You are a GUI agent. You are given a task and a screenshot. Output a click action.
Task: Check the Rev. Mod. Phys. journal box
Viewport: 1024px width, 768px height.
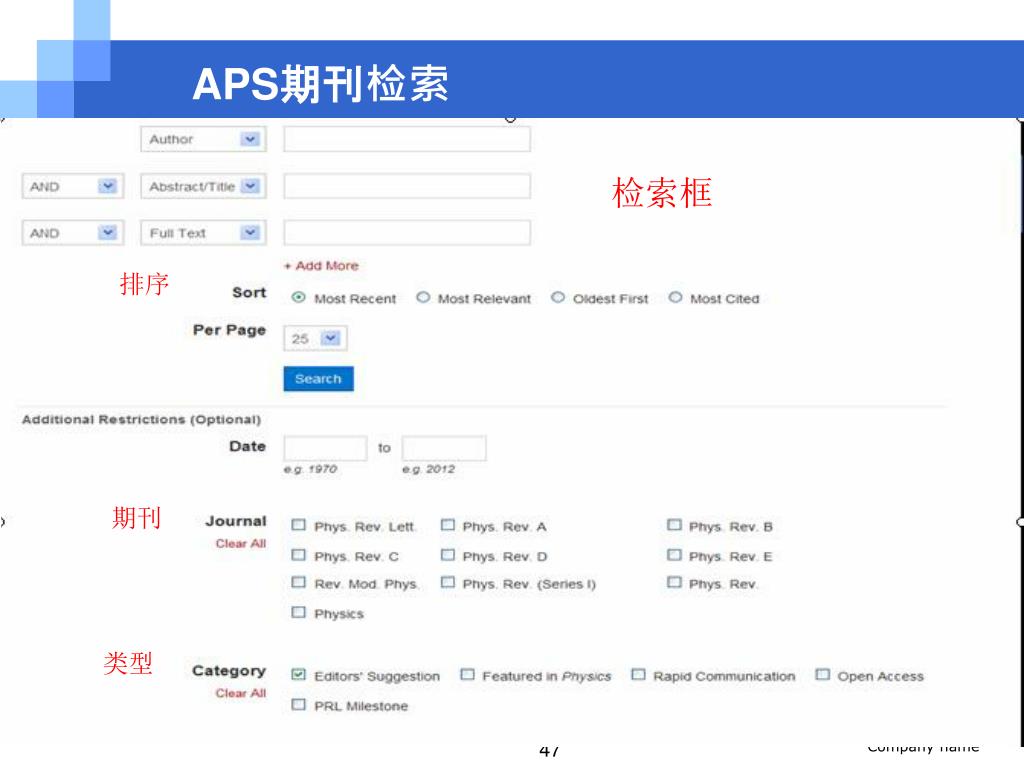pyautogui.click(x=298, y=583)
